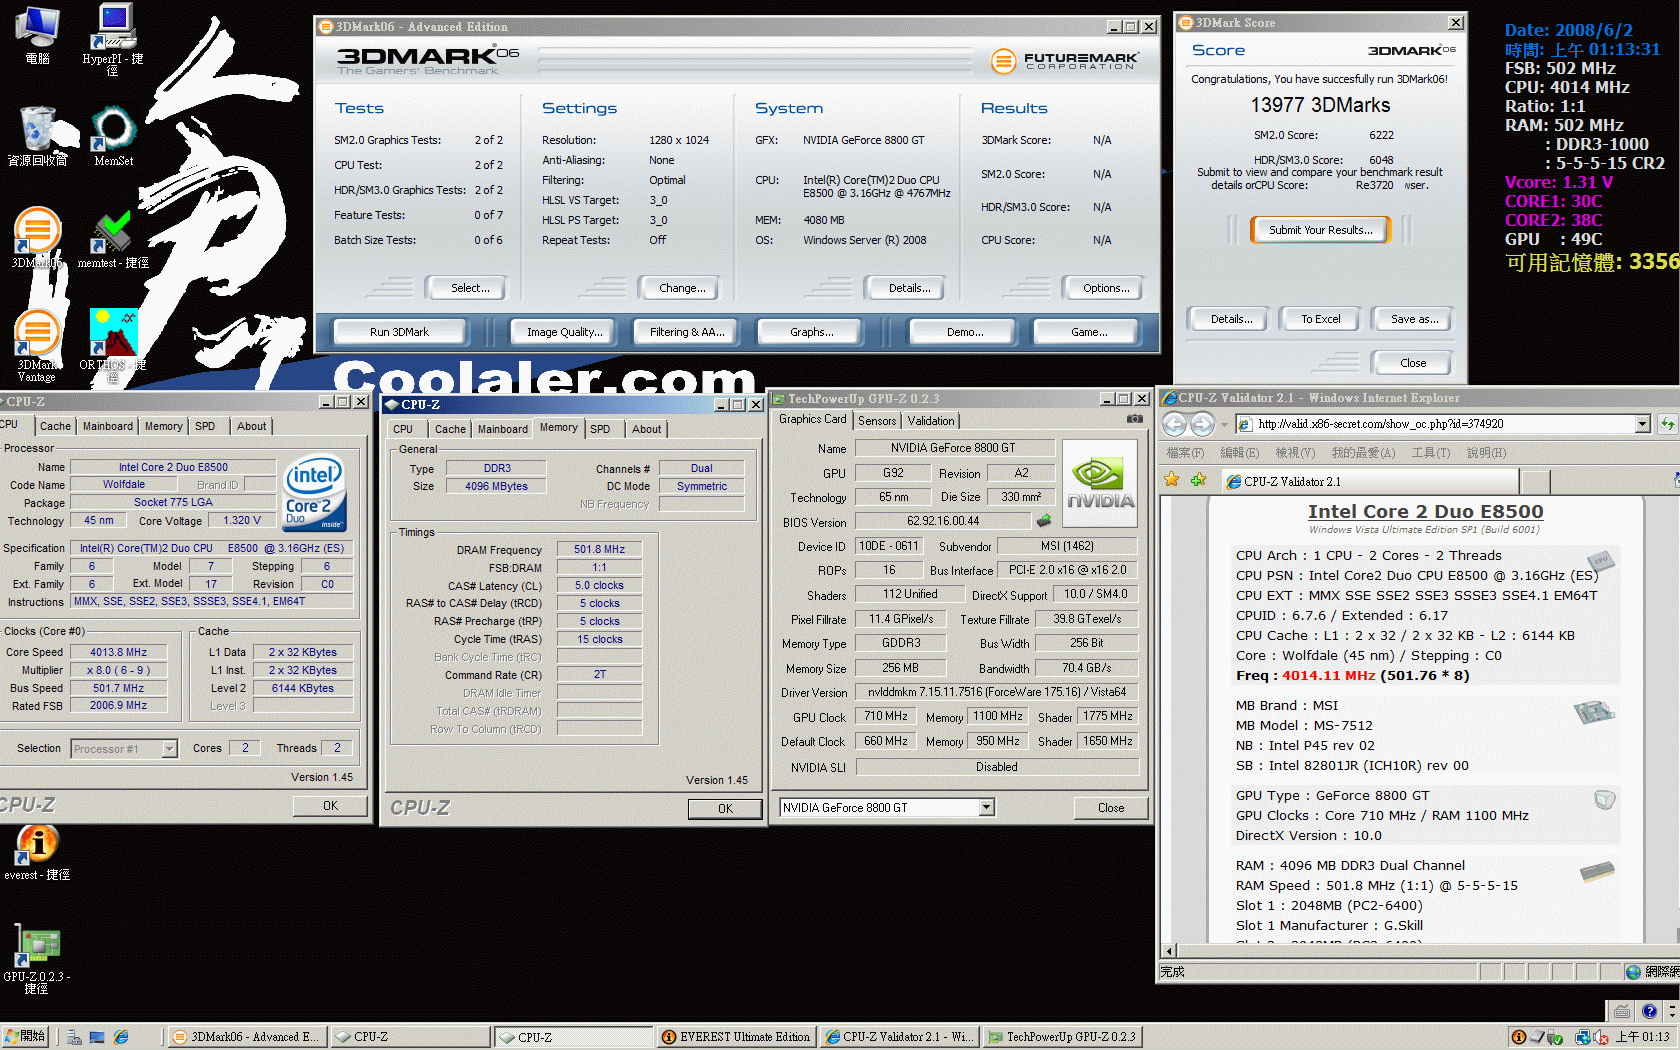
Task: Click the Intel Core 2 Duo logo
Action: click(315, 492)
